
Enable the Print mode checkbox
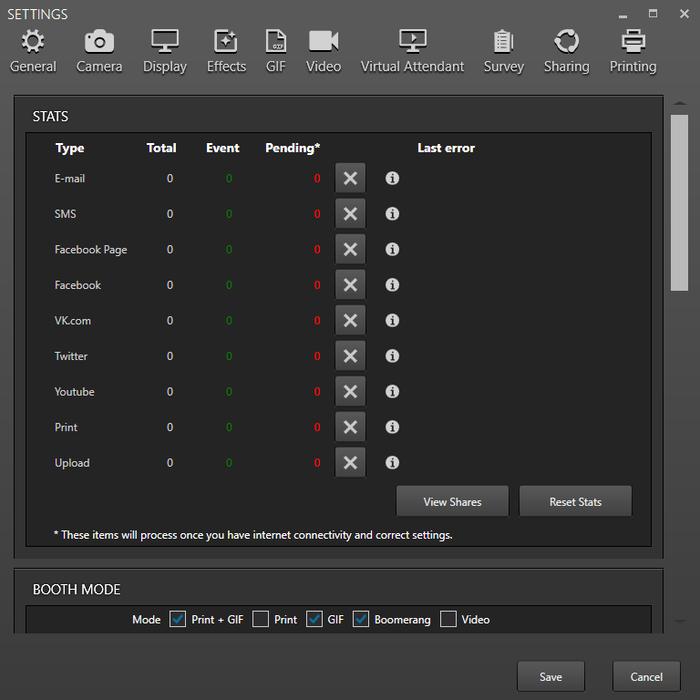click(x=261, y=619)
